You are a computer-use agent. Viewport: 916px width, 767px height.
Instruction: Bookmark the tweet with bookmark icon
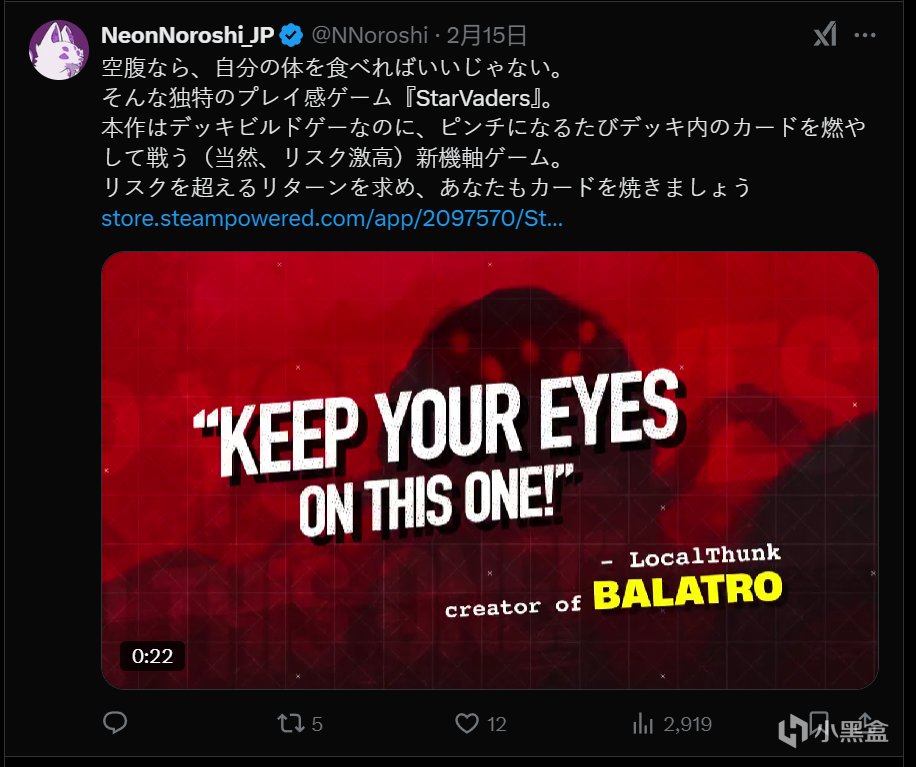tap(820, 723)
